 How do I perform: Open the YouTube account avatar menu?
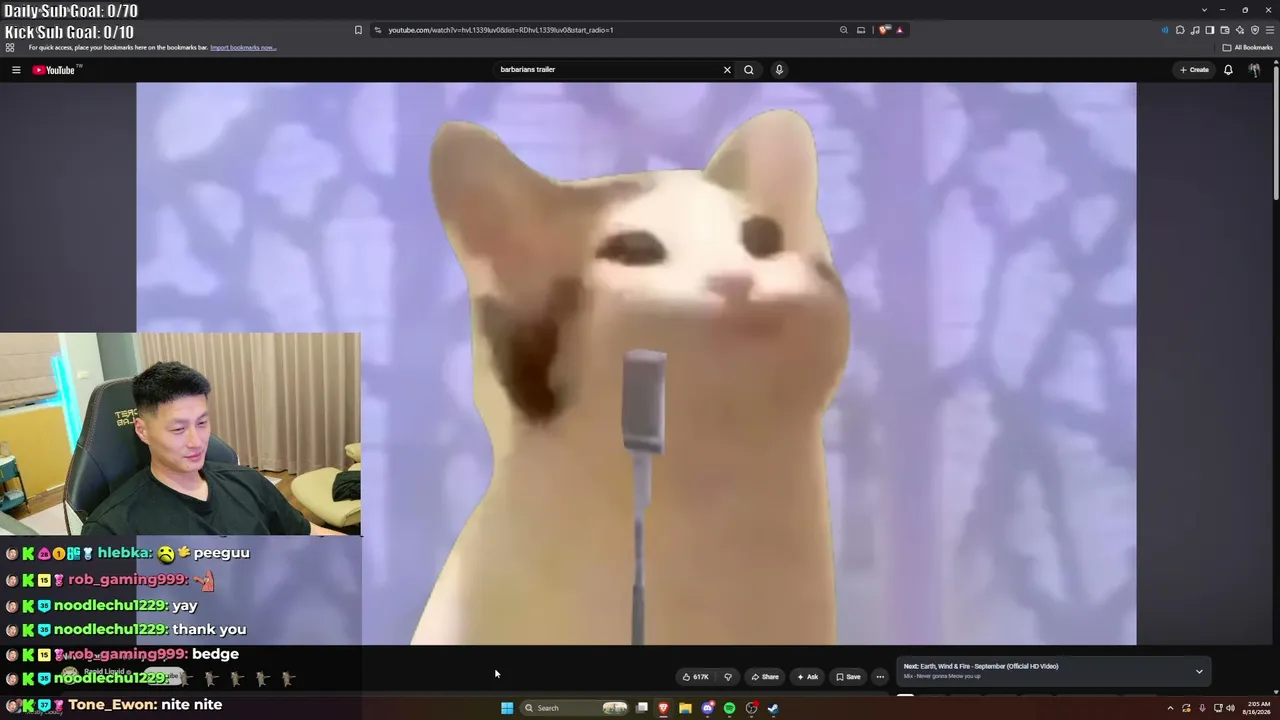(x=1254, y=70)
